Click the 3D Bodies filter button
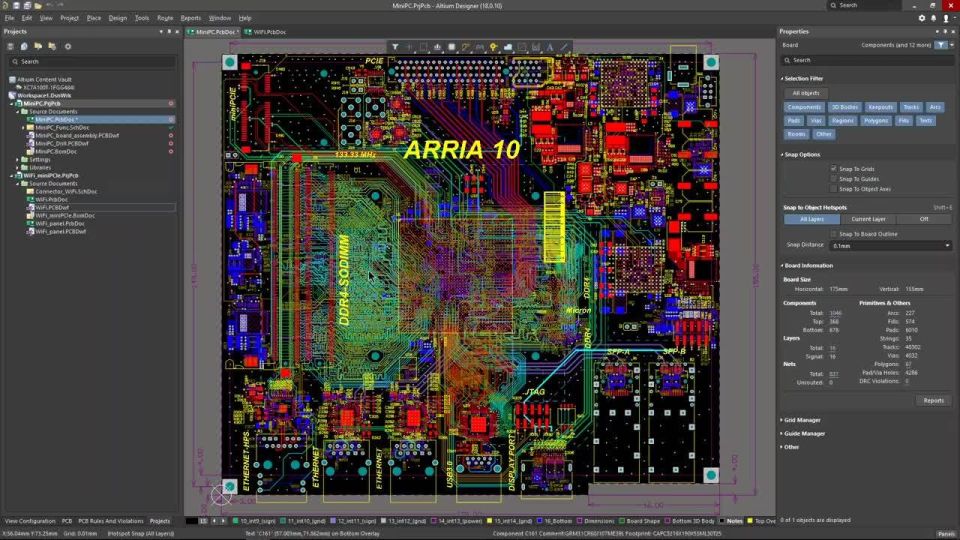The image size is (960, 540). (844, 107)
